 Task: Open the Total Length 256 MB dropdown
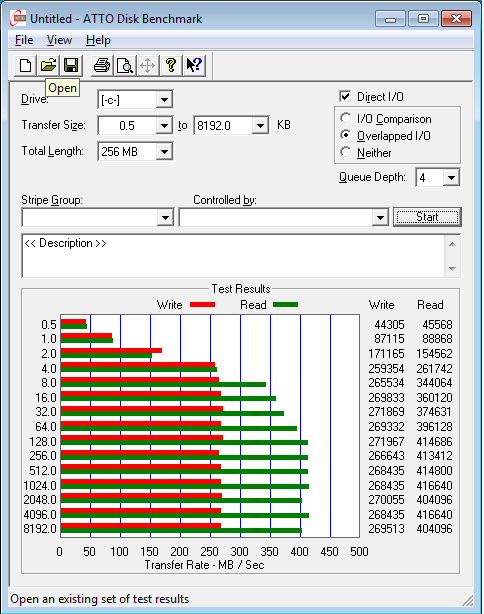(x=164, y=152)
